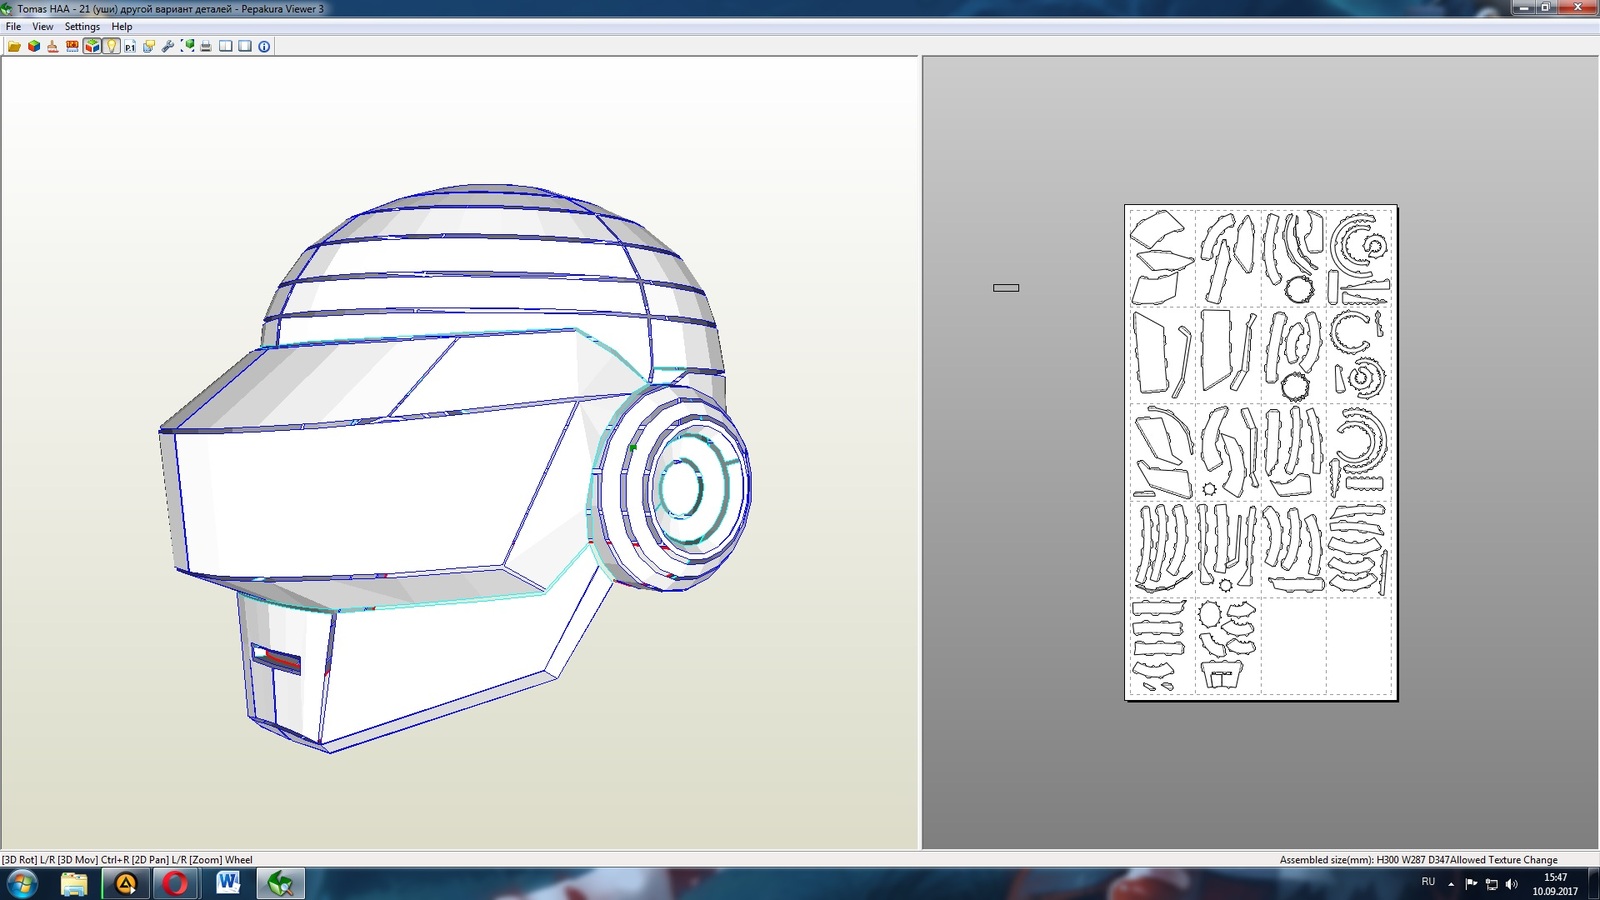This screenshot has height=900, width=1600.
Task: Open the View menu
Action: [43, 27]
